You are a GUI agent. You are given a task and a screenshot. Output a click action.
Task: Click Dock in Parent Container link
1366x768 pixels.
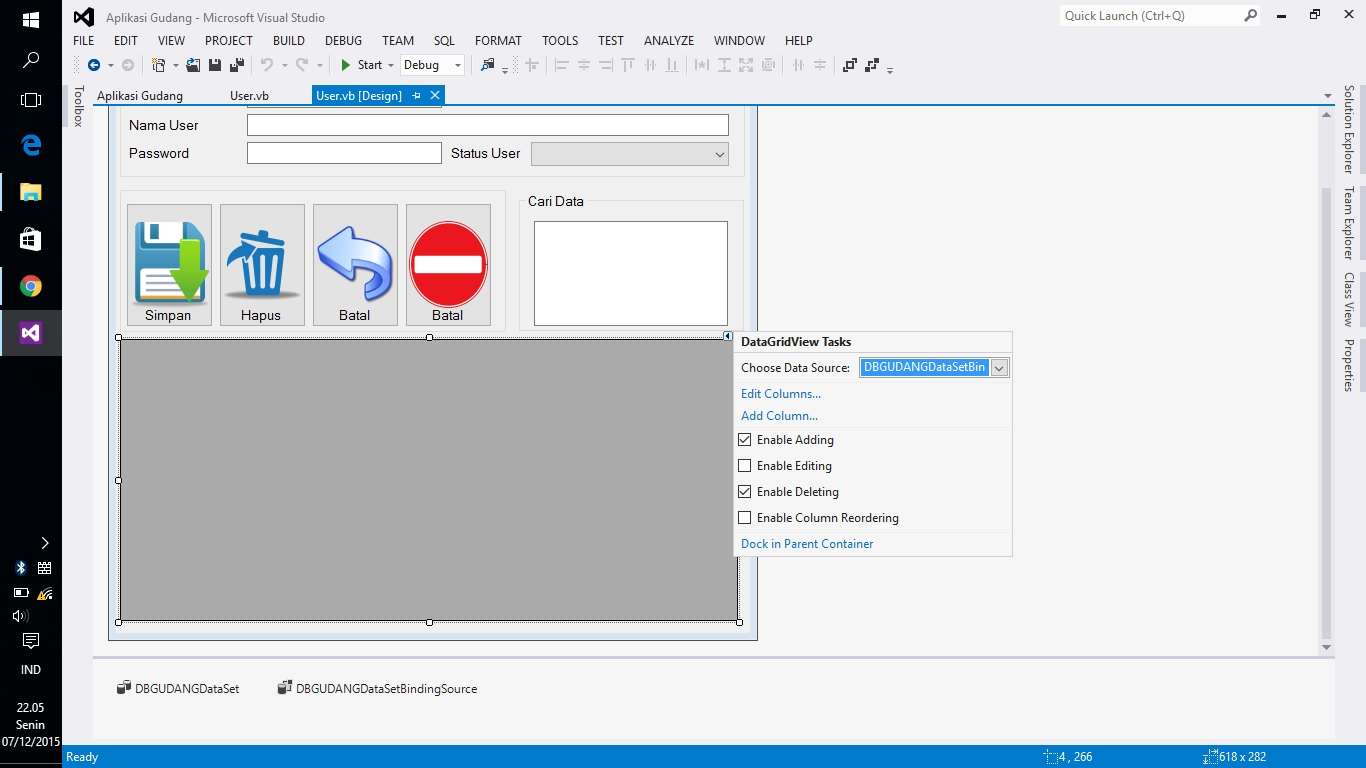coord(807,544)
